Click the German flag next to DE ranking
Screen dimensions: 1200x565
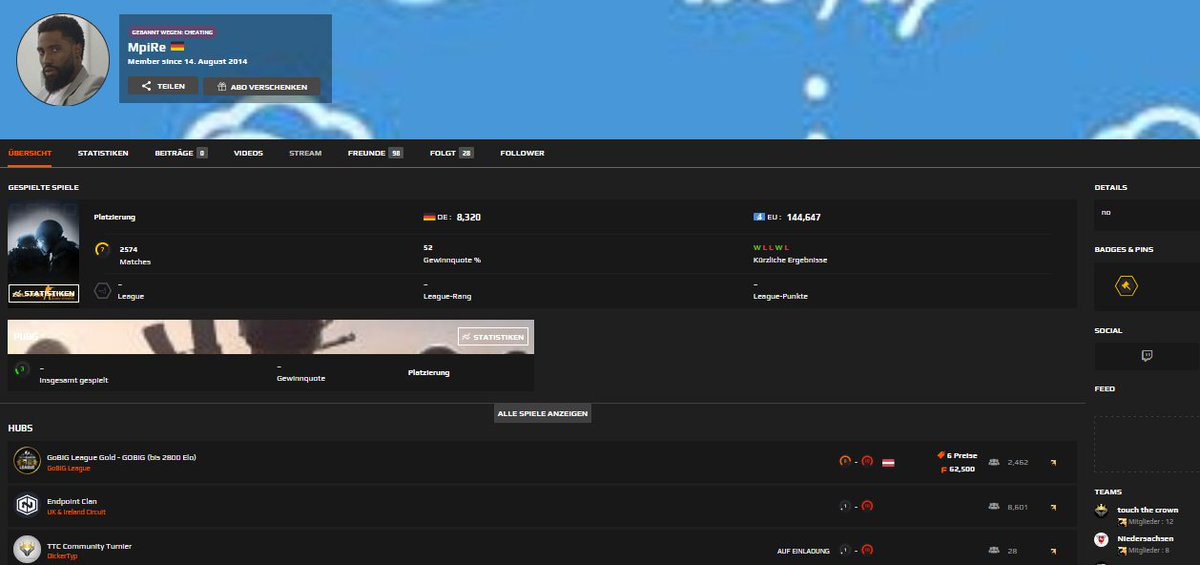click(x=429, y=217)
